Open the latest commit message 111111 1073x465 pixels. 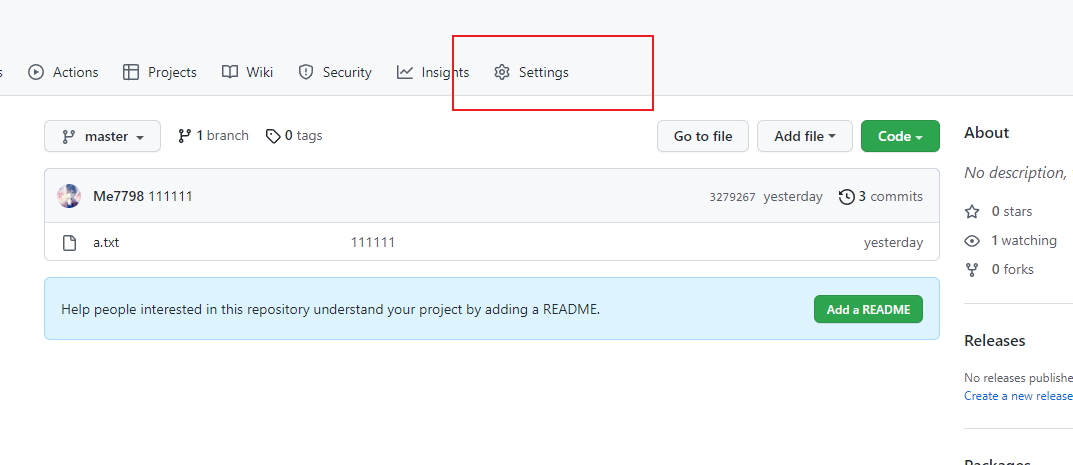point(170,196)
